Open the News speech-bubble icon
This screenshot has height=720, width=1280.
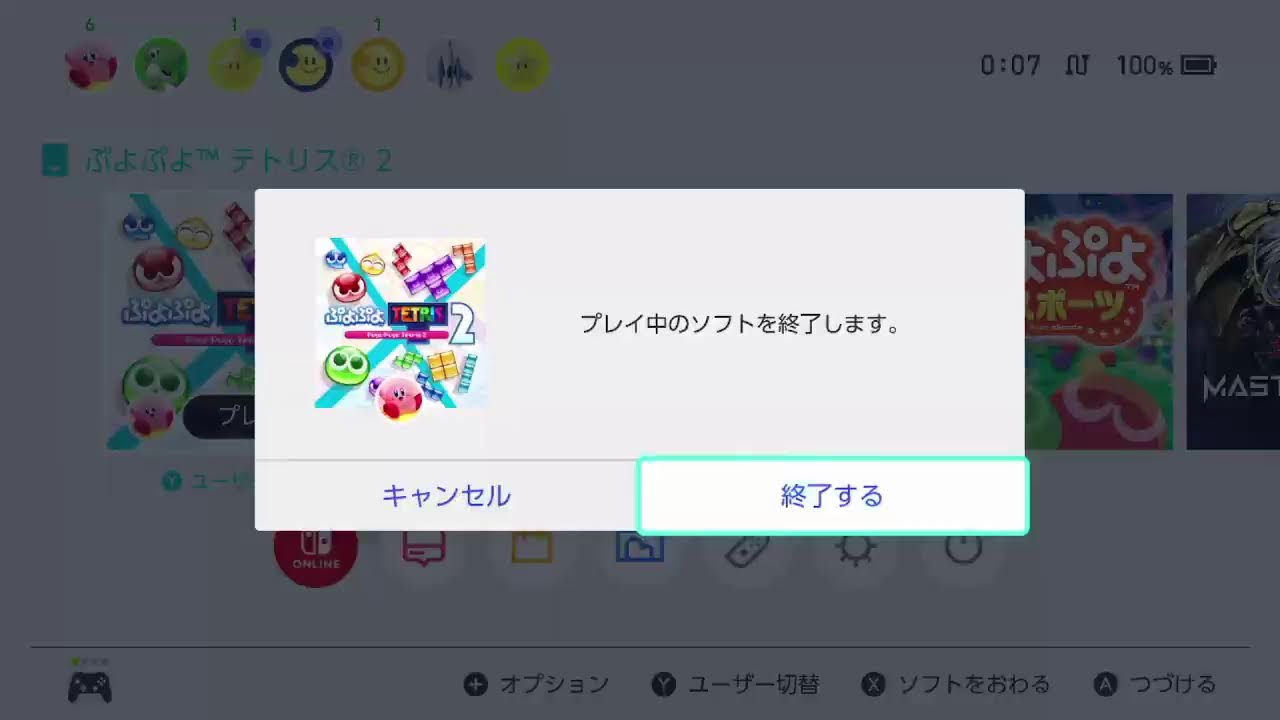tap(424, 548)
